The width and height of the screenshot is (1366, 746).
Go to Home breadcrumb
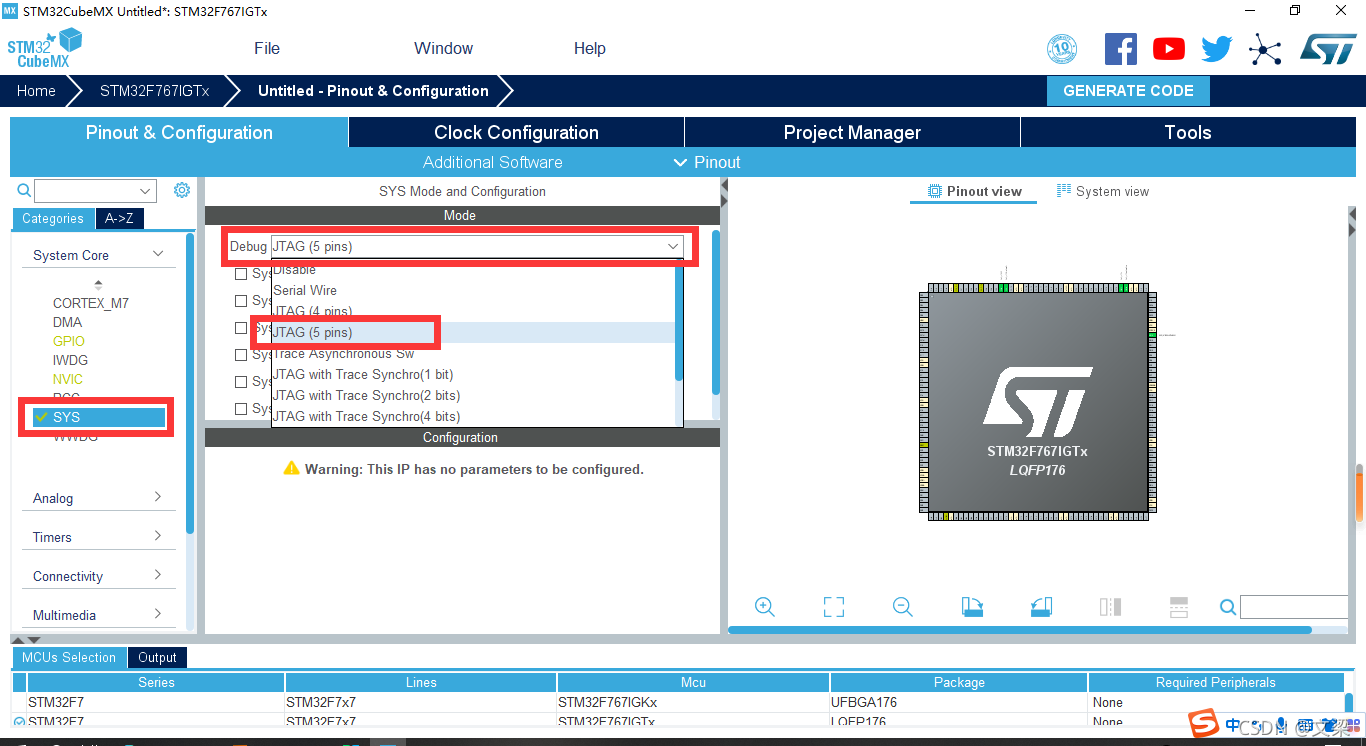(x=36, y=90)
